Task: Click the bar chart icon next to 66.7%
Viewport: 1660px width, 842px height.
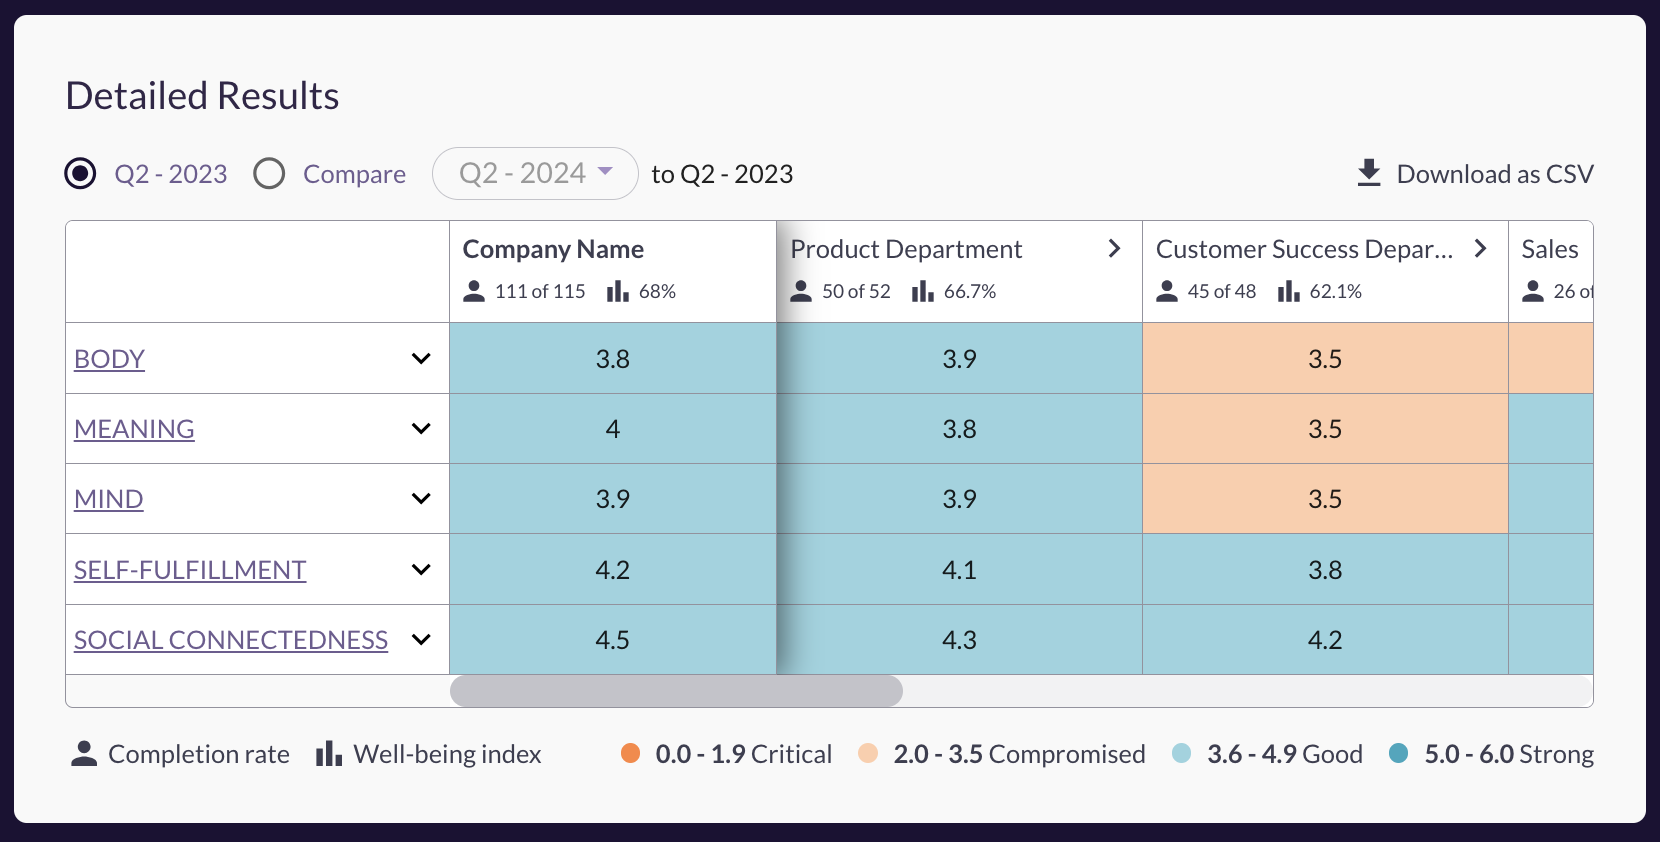Action: click(x=923, y=291)
